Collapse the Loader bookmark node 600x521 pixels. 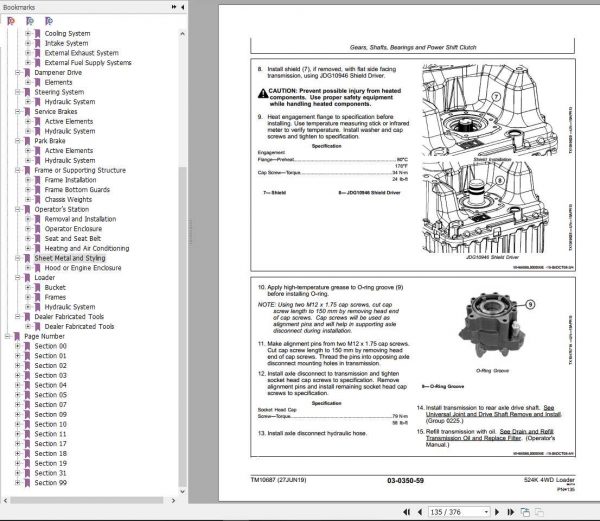[18, 277]
